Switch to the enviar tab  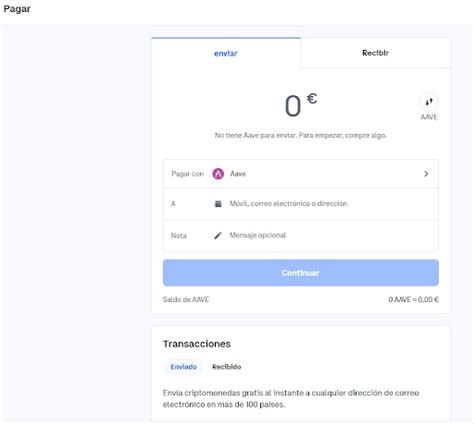click(226, 53)
